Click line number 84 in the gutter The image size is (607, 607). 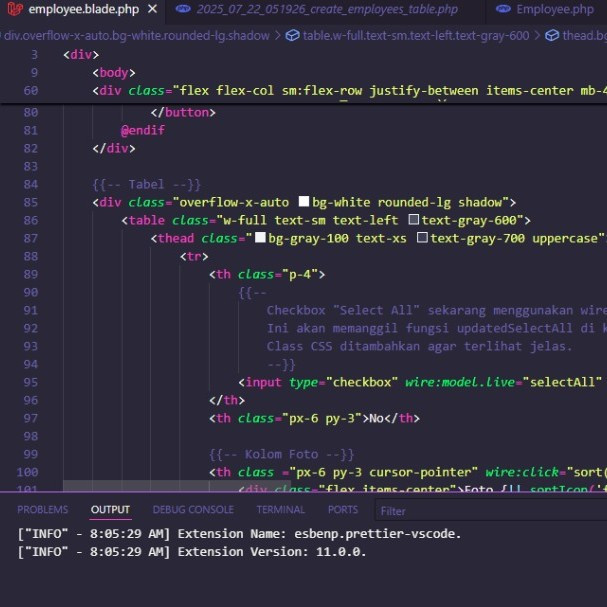coord(29,185)
